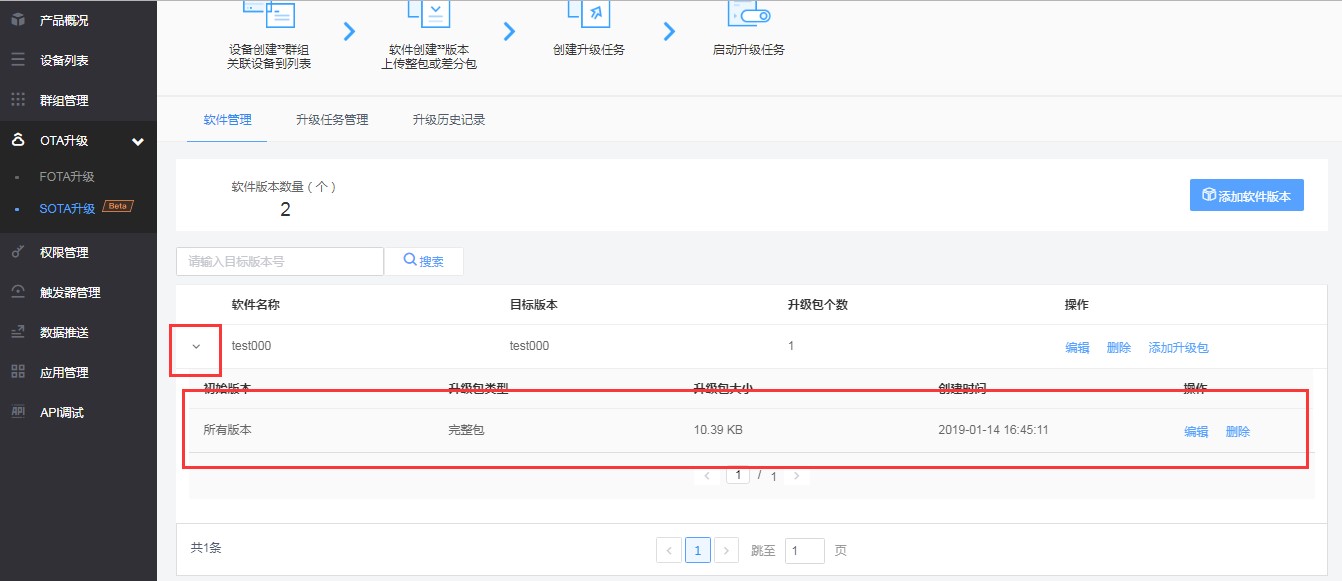1342x581 pixels.
Task: Click the 2019-01-14 16:45:11 timestamp
Action: [993, 430]
